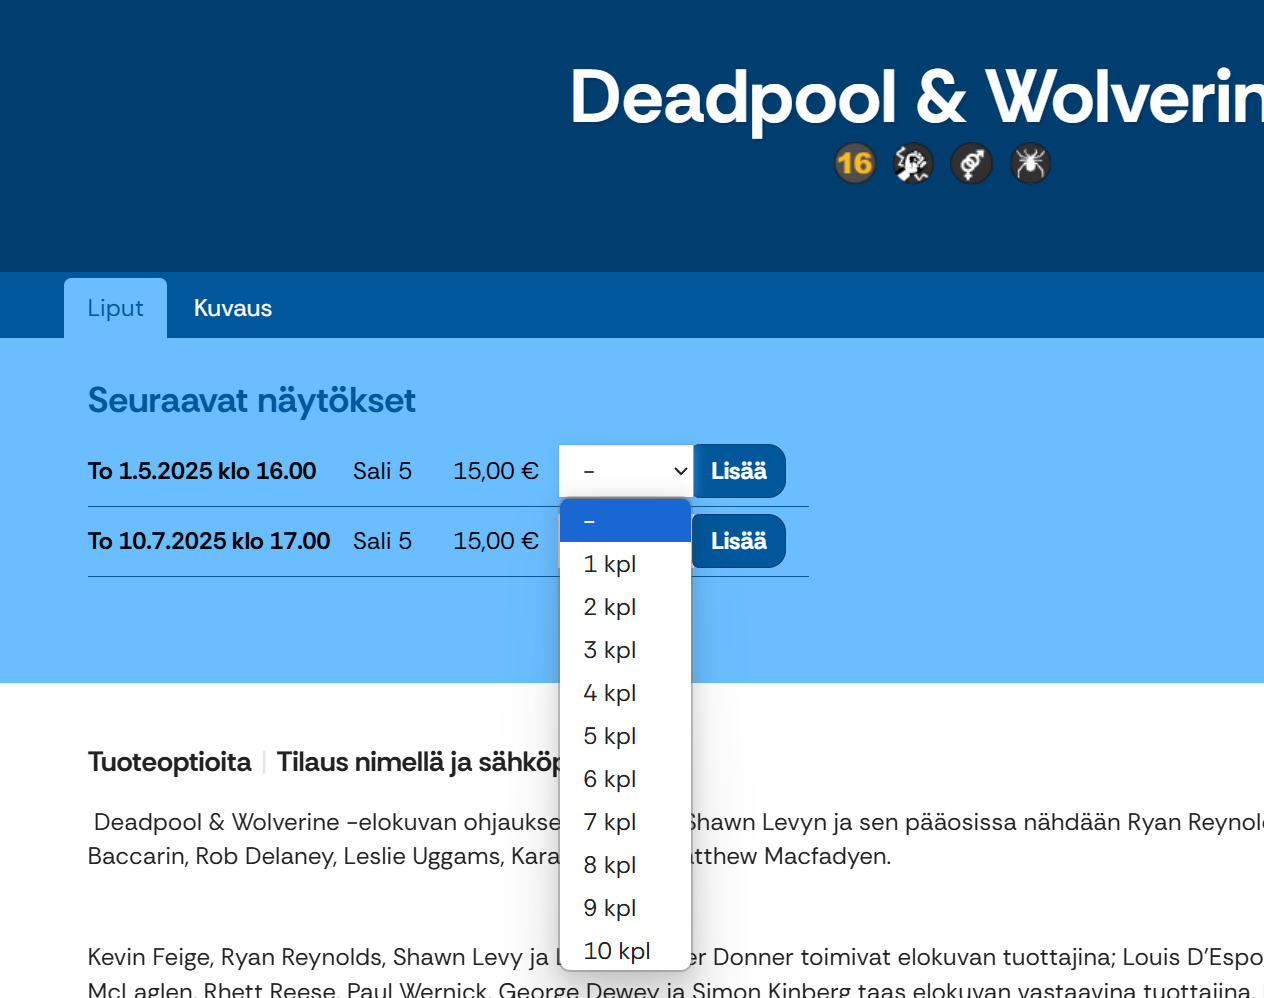Collapse the ticket quantity dropdown for 1.5.2025
Viewport: 1264px width, 998px height.
coord(625,471)
